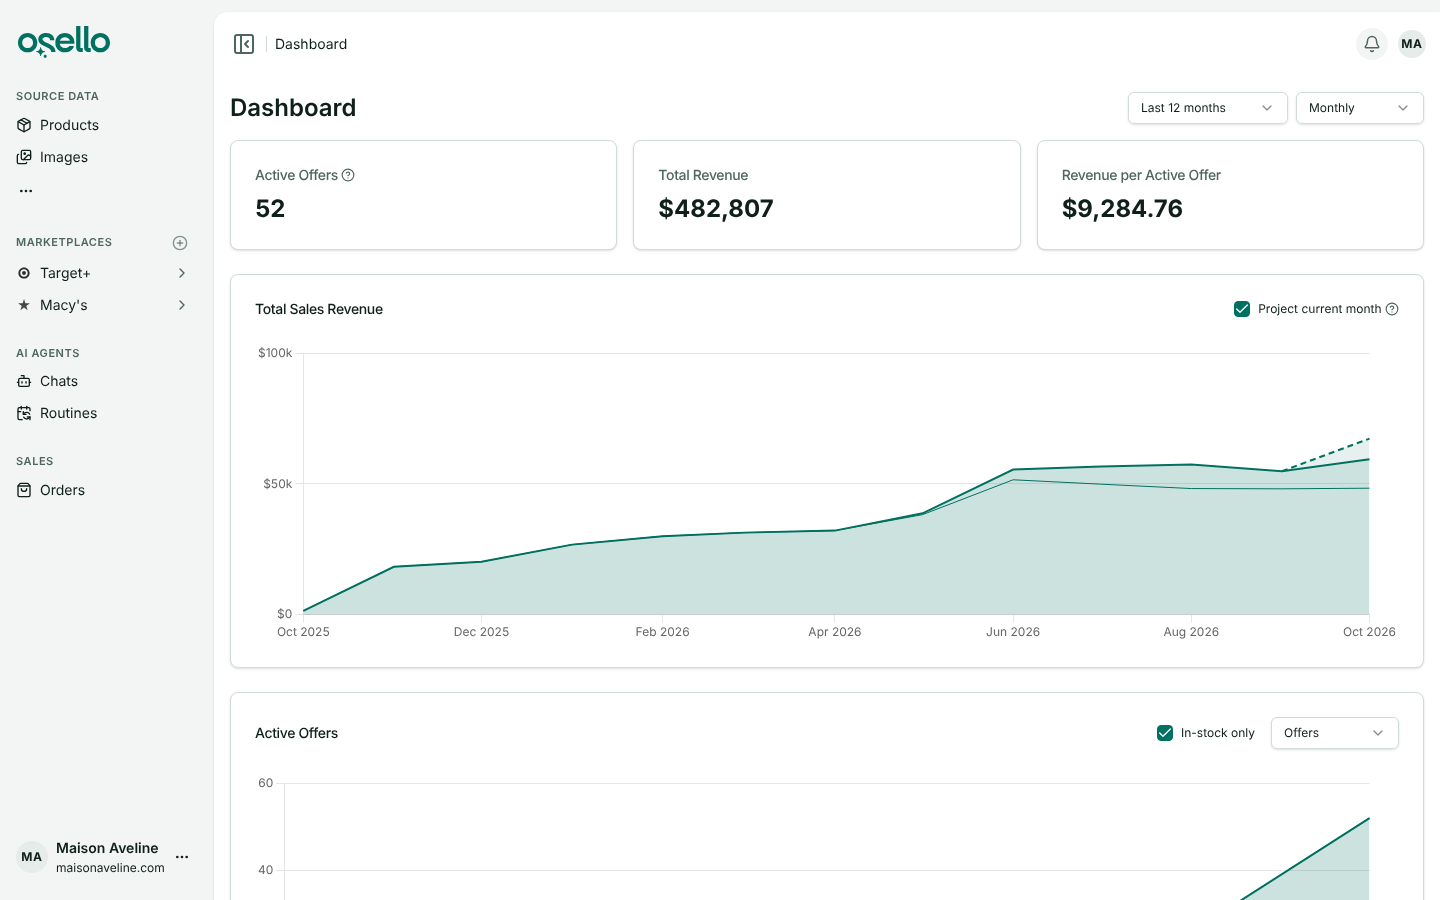Open the MA profile avatar in header
Screen dimensions: 1440x900
[1411, 44]
